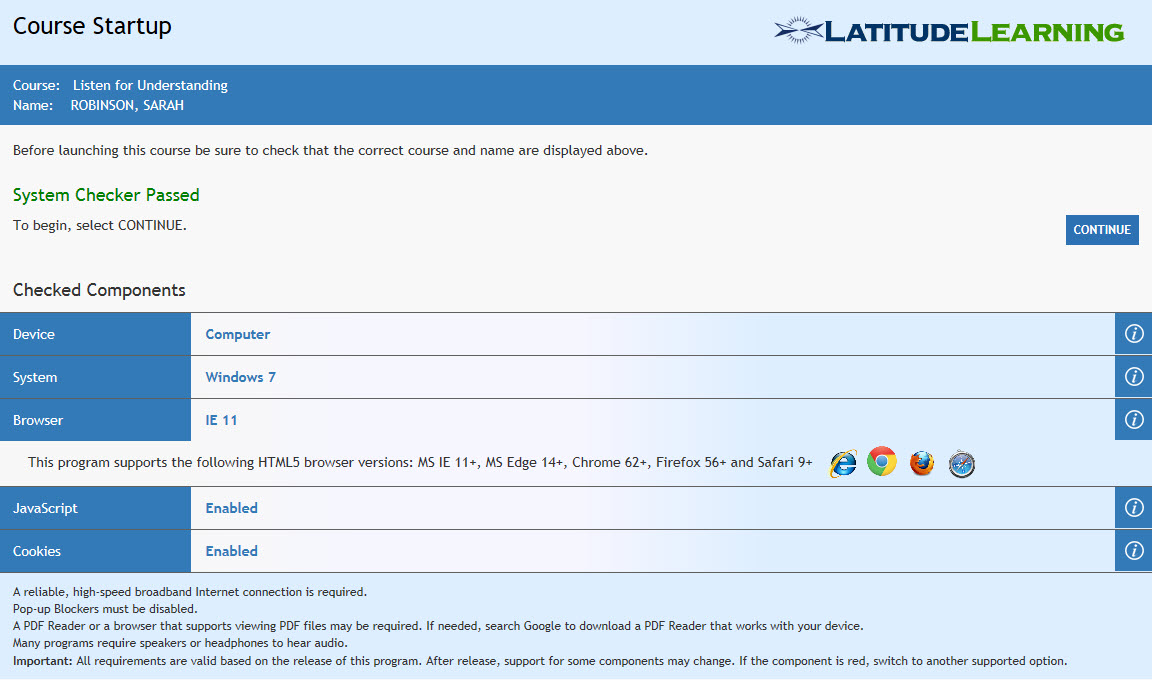
Task: Click the Listen for Understanding course name
Action: click(150, 85)
